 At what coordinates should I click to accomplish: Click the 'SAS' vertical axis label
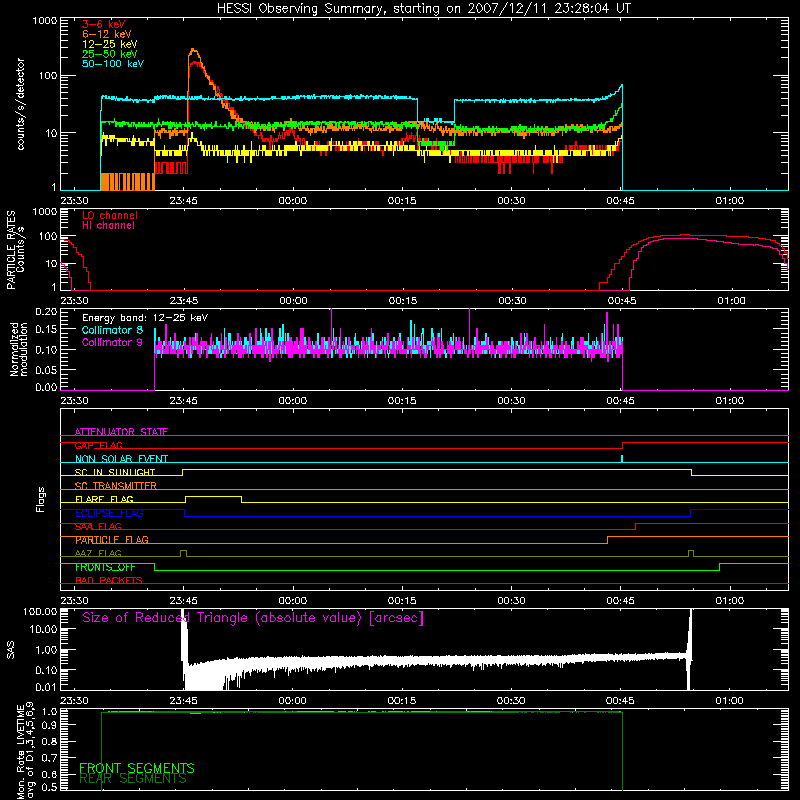coord(10,650)
